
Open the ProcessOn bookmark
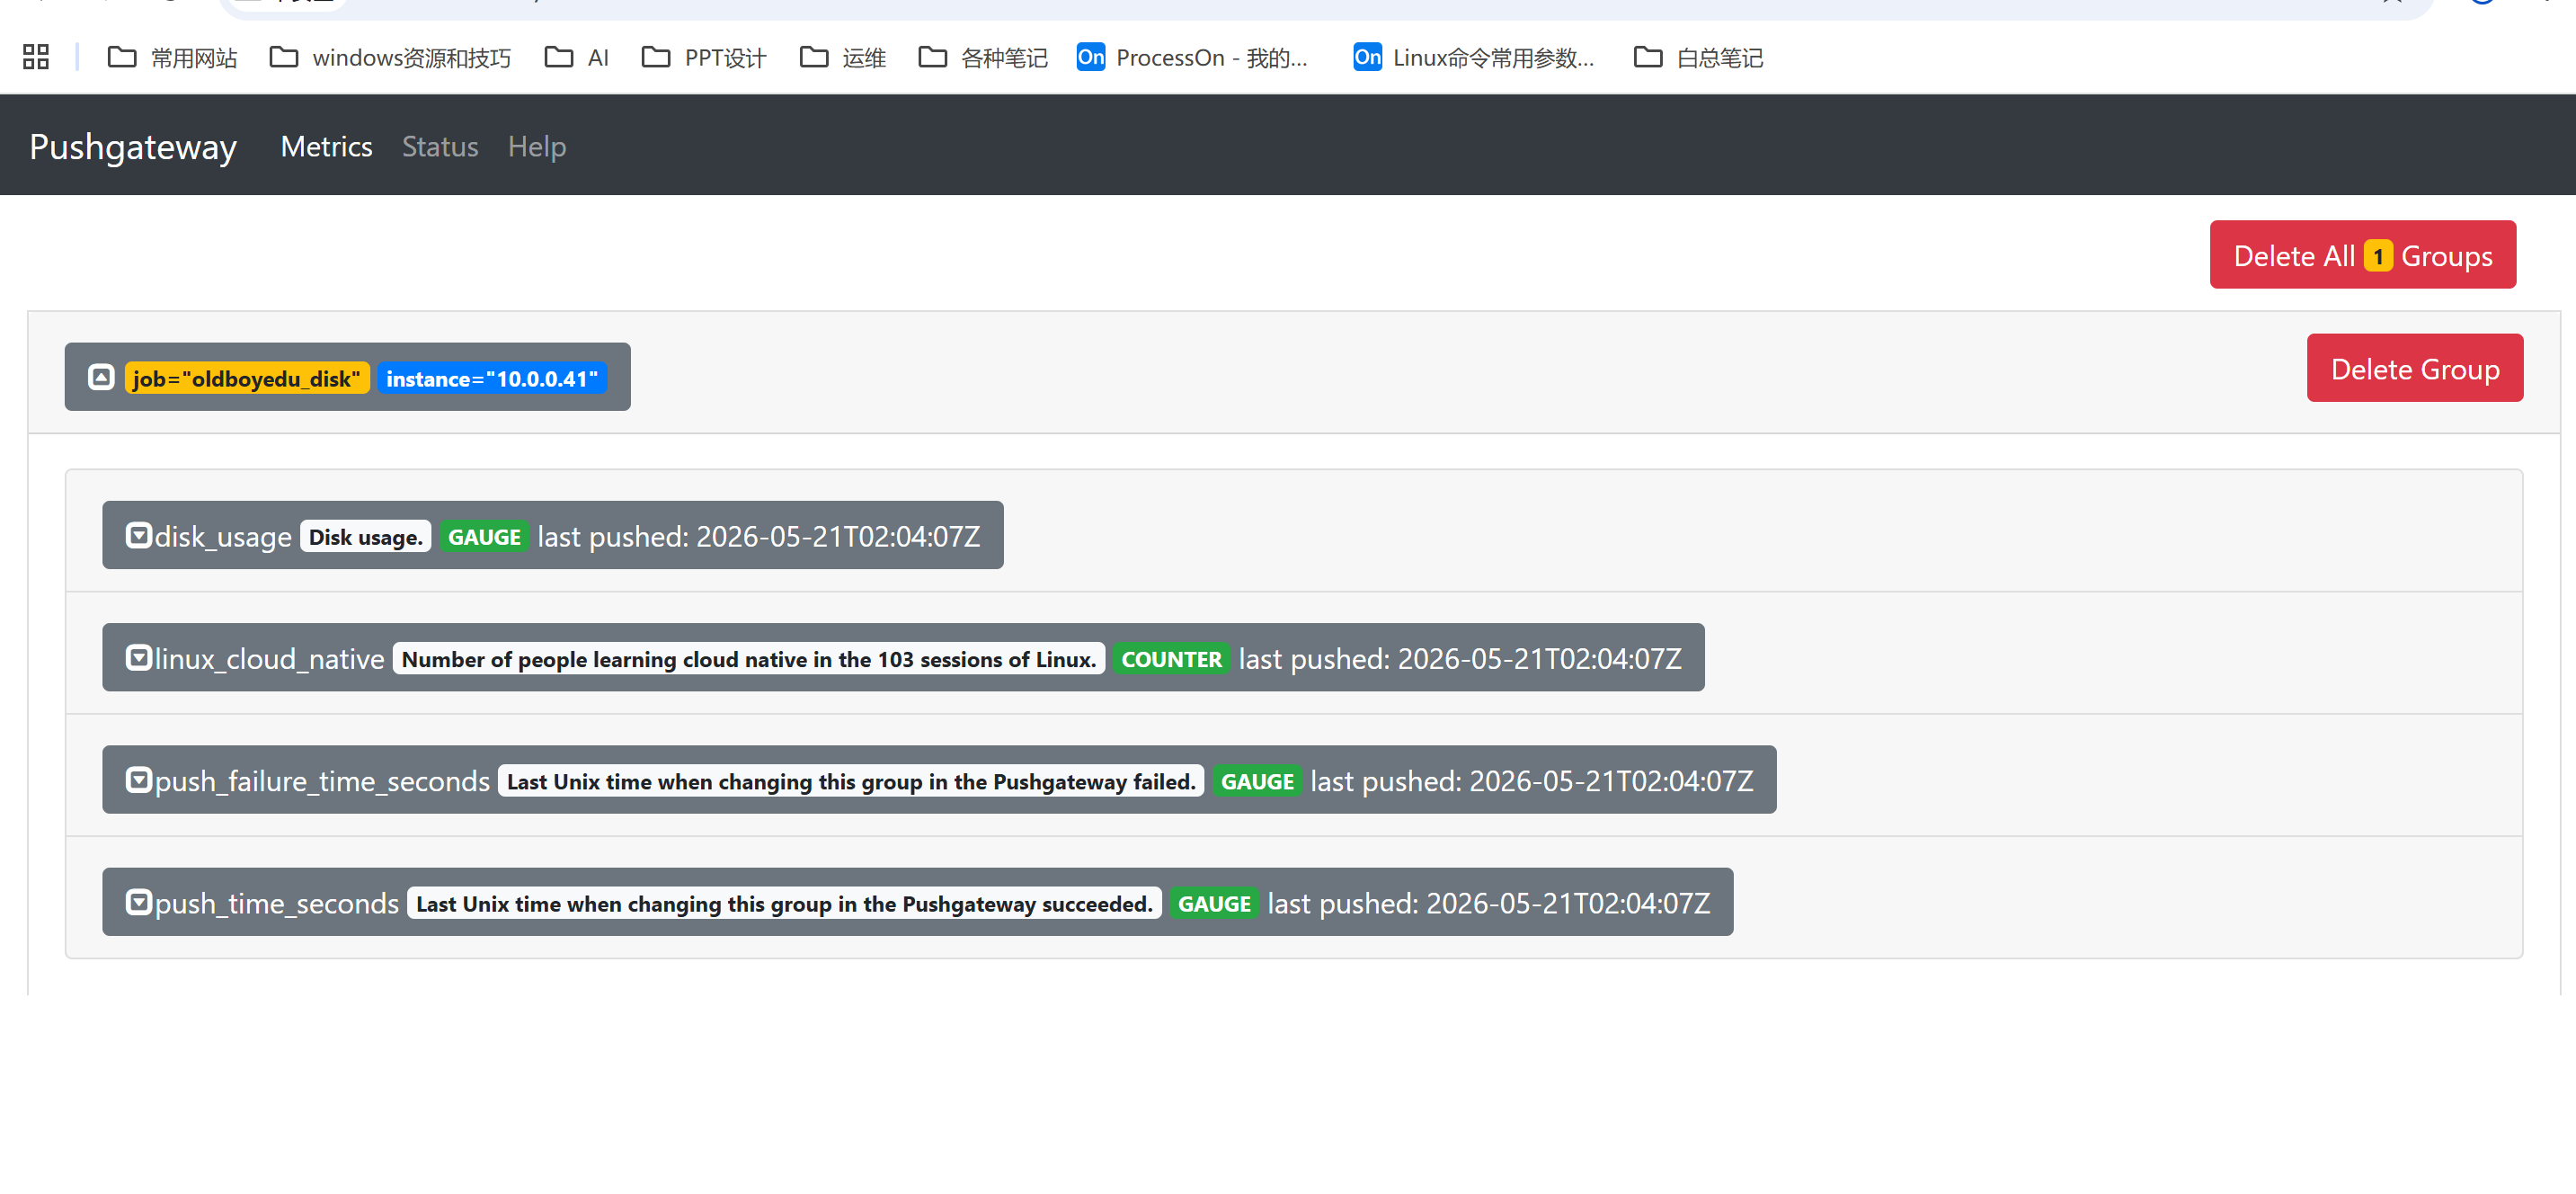click(x=1192, y=57)
